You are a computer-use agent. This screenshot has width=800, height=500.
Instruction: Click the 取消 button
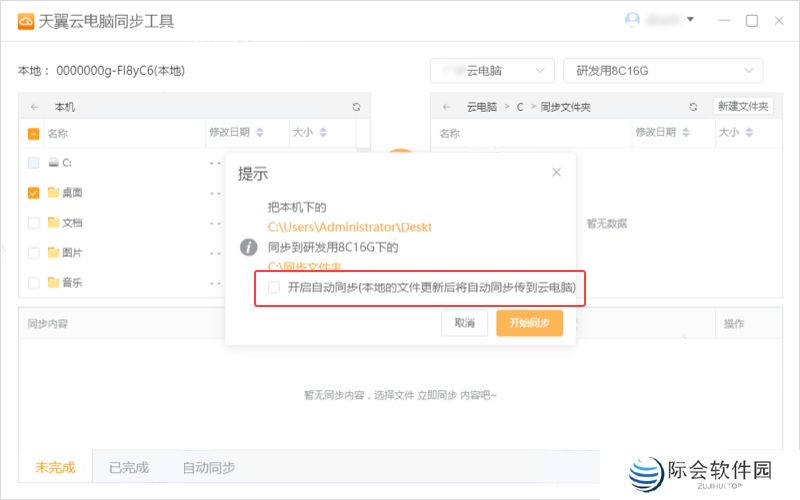[464, 323]
